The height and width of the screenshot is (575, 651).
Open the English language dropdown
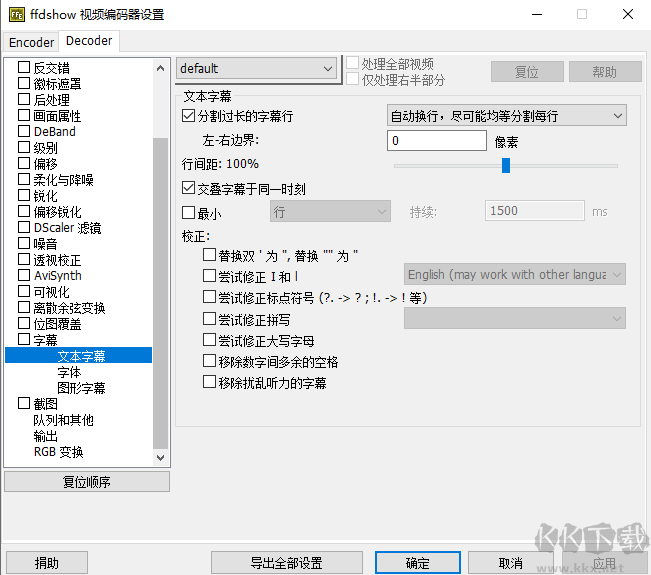pyautogui.click(x=515, y=274)
